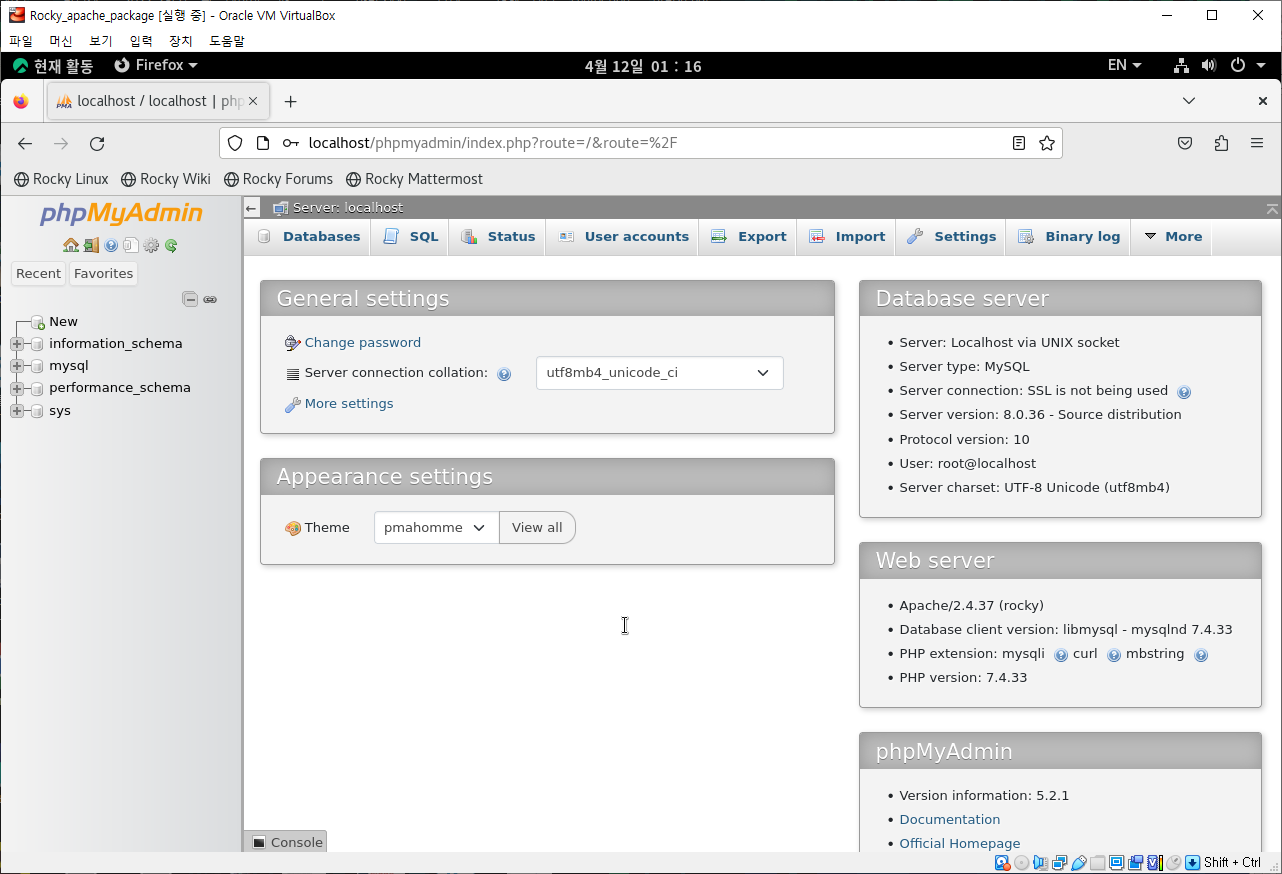Go back with Firefox back arrow
The height and width of the screenshot is (874, 1282).
(25, 144)
